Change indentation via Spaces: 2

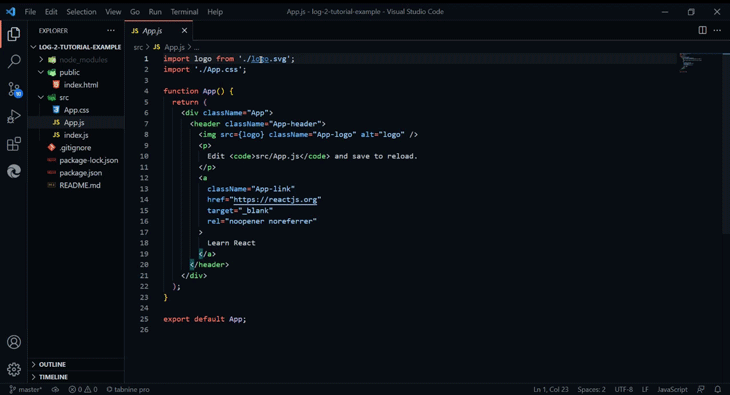point(591,389)
